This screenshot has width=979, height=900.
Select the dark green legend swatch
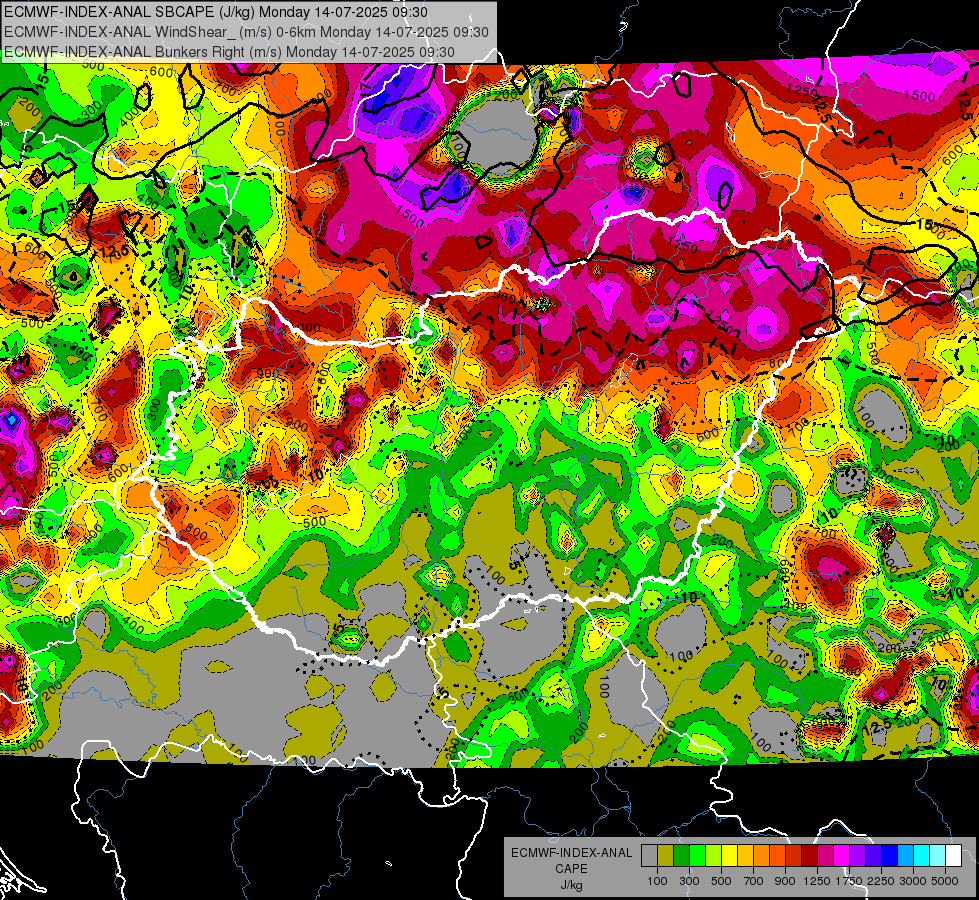click(x=681, y=855)
